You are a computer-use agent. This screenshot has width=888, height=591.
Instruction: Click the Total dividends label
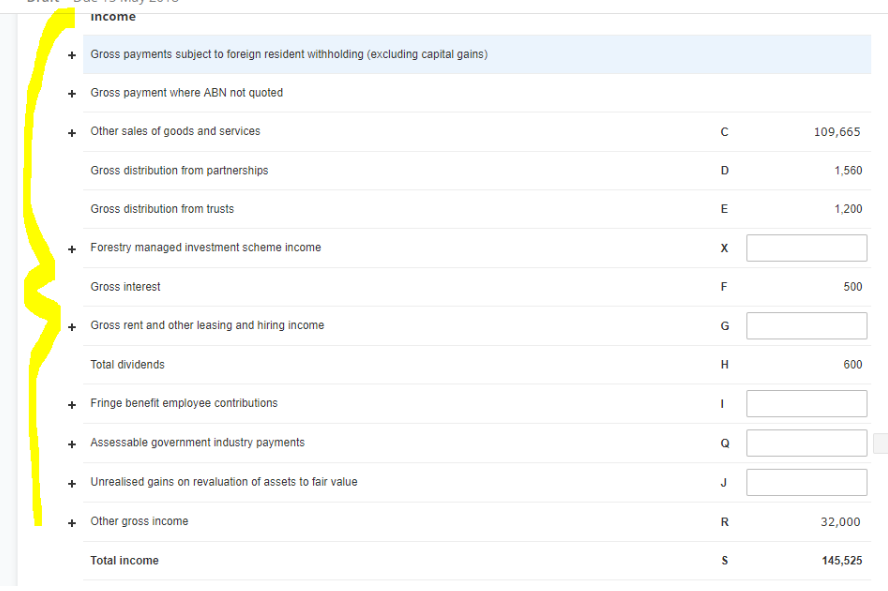coord(127,365)
